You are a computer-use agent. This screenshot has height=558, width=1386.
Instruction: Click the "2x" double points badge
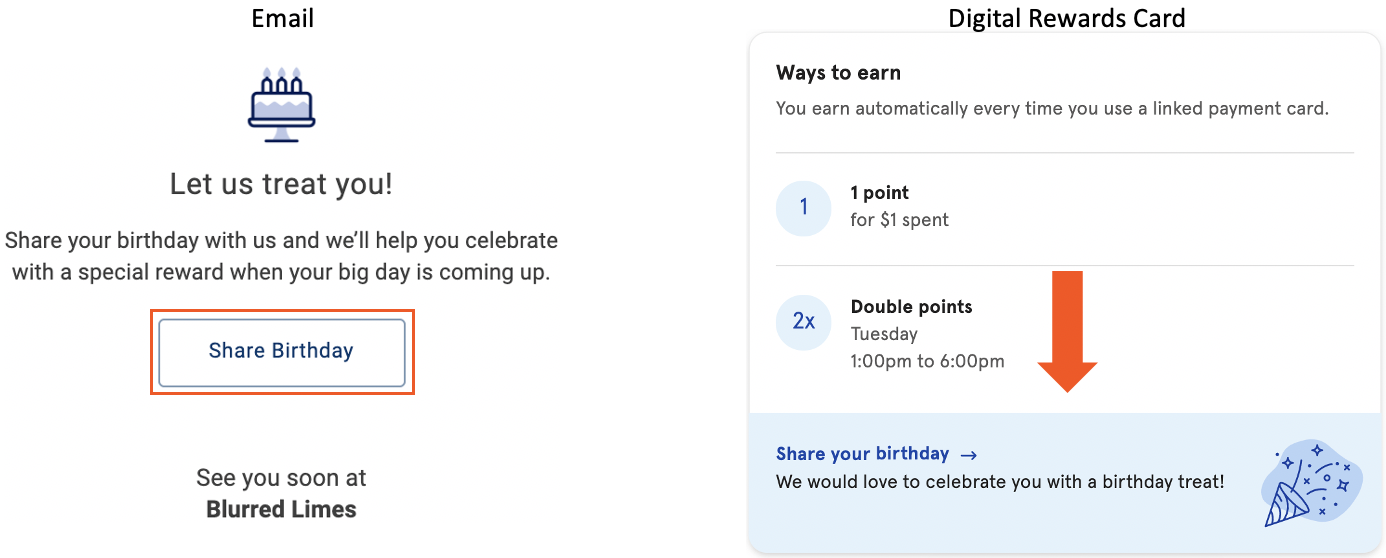[803, 321]
